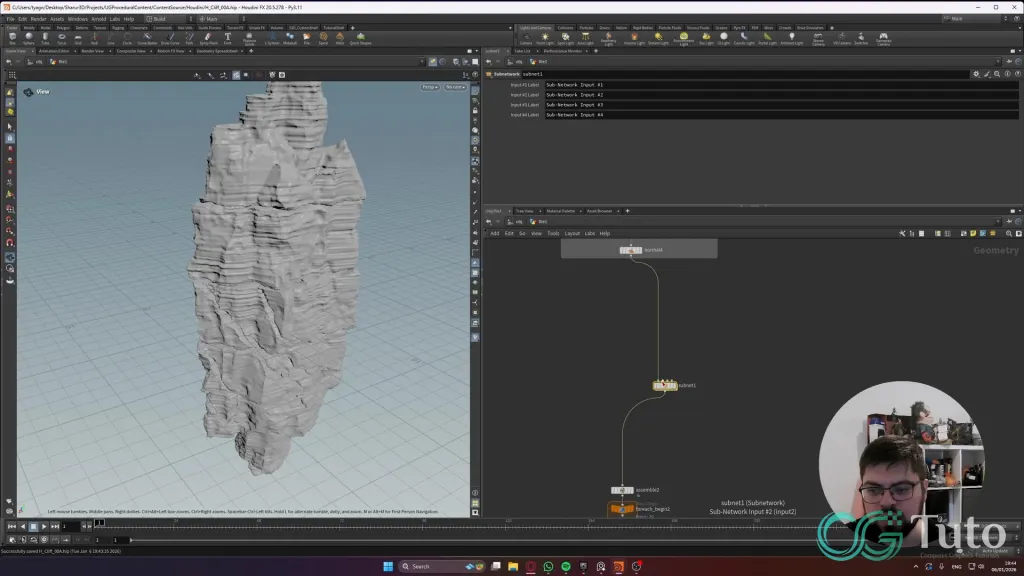Select the Spray Paint shelf tool
The width and height of the screenshot is (1024, 576).
pyautogui.click(x=207, y=37)
